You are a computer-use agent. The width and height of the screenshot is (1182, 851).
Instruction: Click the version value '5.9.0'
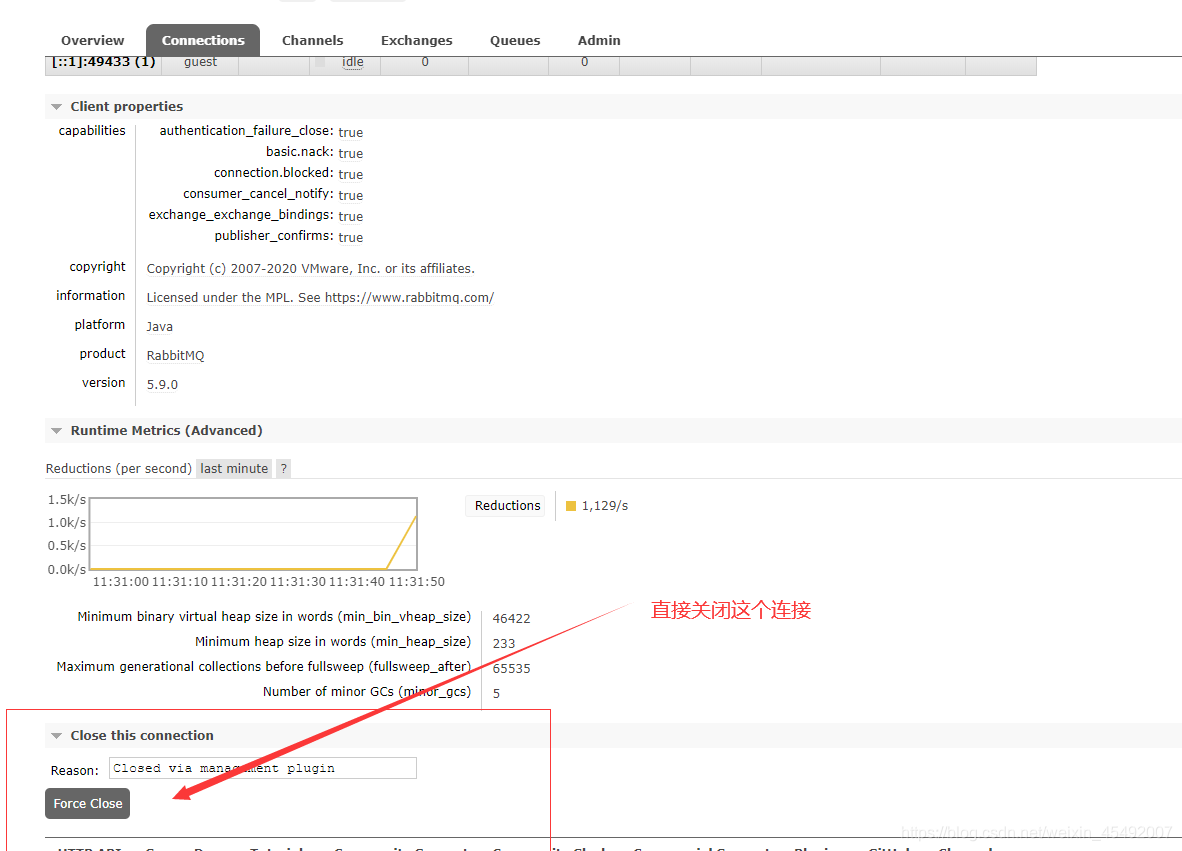click(x=162, y=384)
